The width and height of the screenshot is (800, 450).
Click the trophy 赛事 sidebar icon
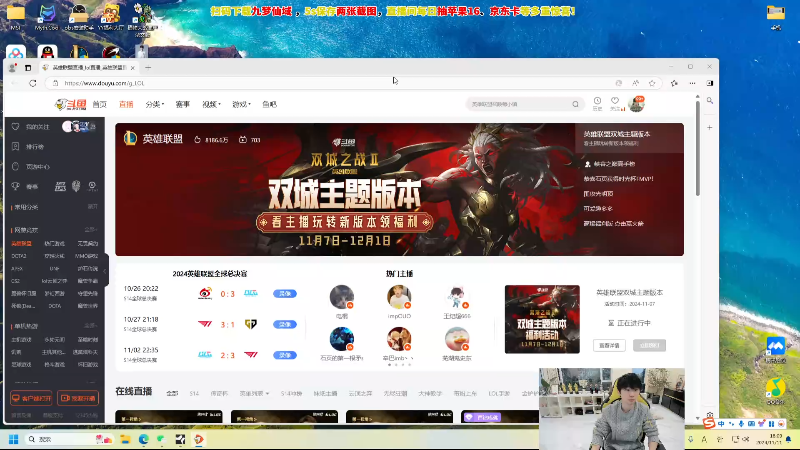(16, 187)
